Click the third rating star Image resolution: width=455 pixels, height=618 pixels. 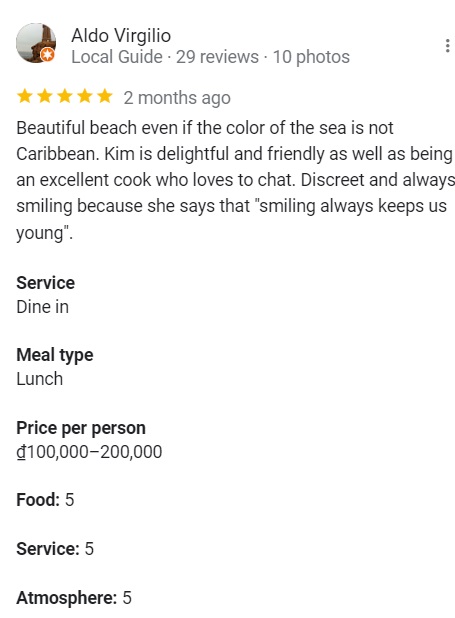(65, 96)
